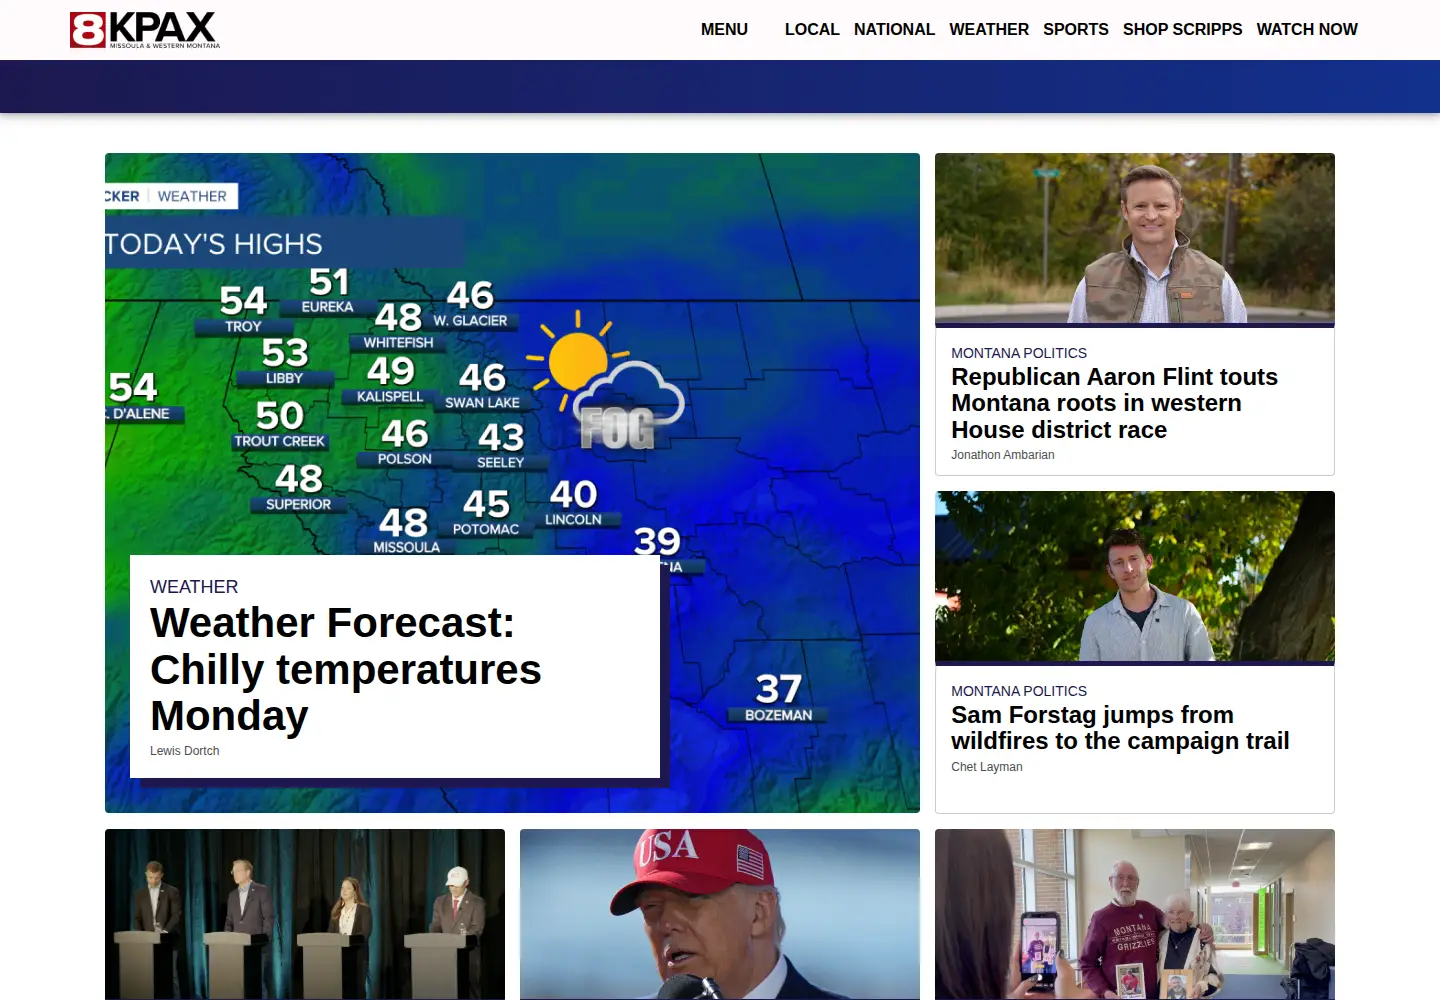
Task: Click MONTANA POLITICS label above Aaron Flint story
Action: 1019,353
